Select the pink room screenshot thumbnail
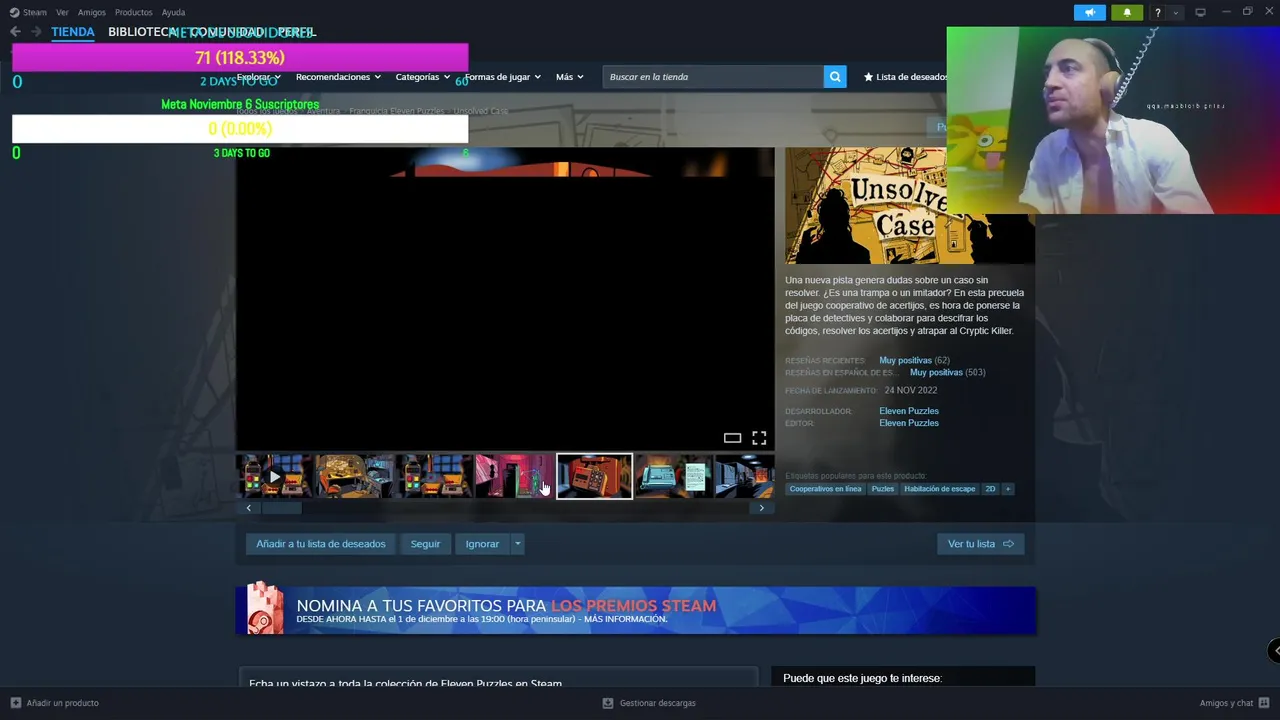 point(514,476)
